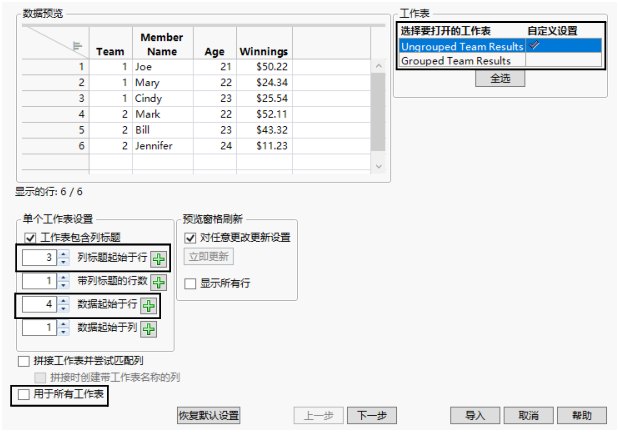Decrease 数据起始于行 spinner value
This screenshot has width=619, height=432.
[x=64, y=309]
